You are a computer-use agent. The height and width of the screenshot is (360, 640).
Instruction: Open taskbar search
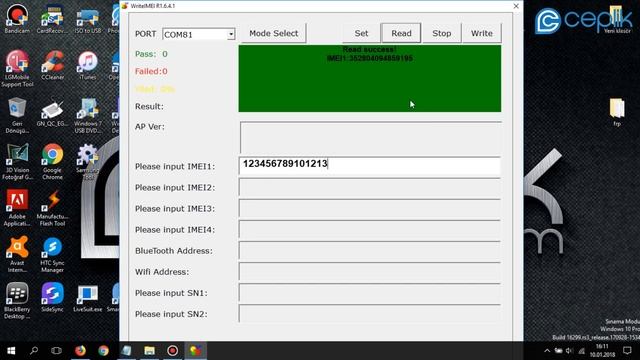[x=34, y=351]
